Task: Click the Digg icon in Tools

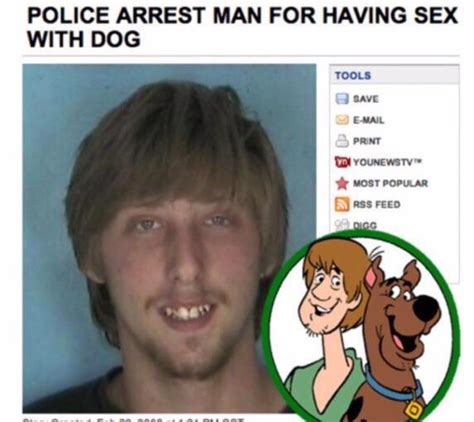Action: pos(342,224)
